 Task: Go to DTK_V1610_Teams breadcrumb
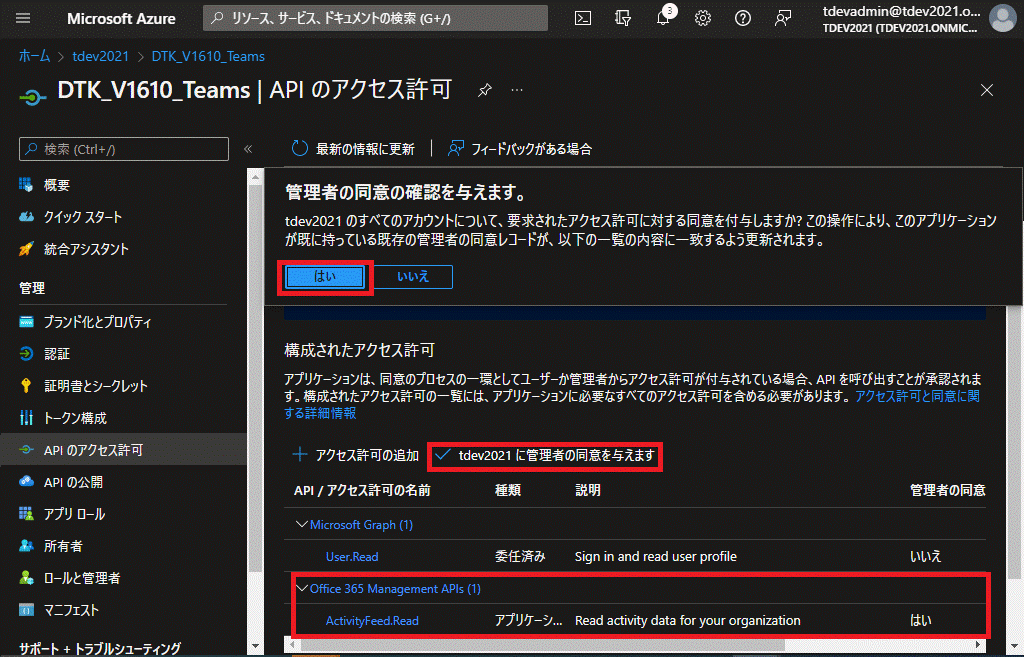pos(208,56)
